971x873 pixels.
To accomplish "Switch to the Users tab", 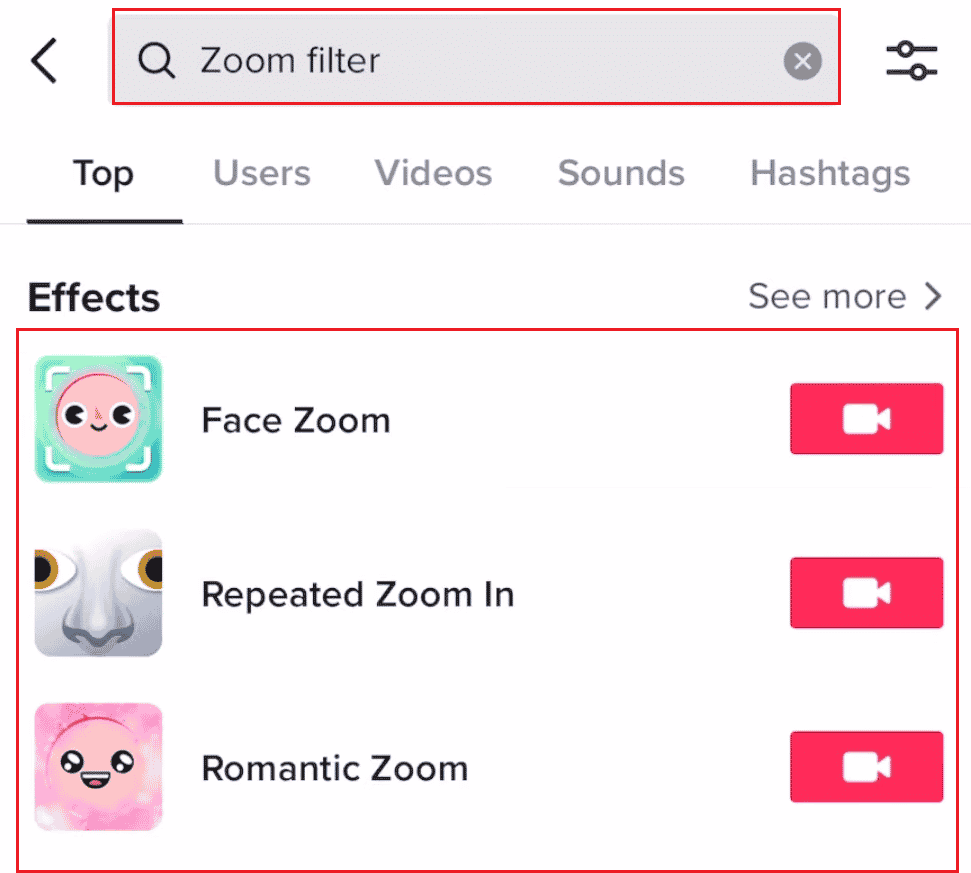I will (262, 174).
